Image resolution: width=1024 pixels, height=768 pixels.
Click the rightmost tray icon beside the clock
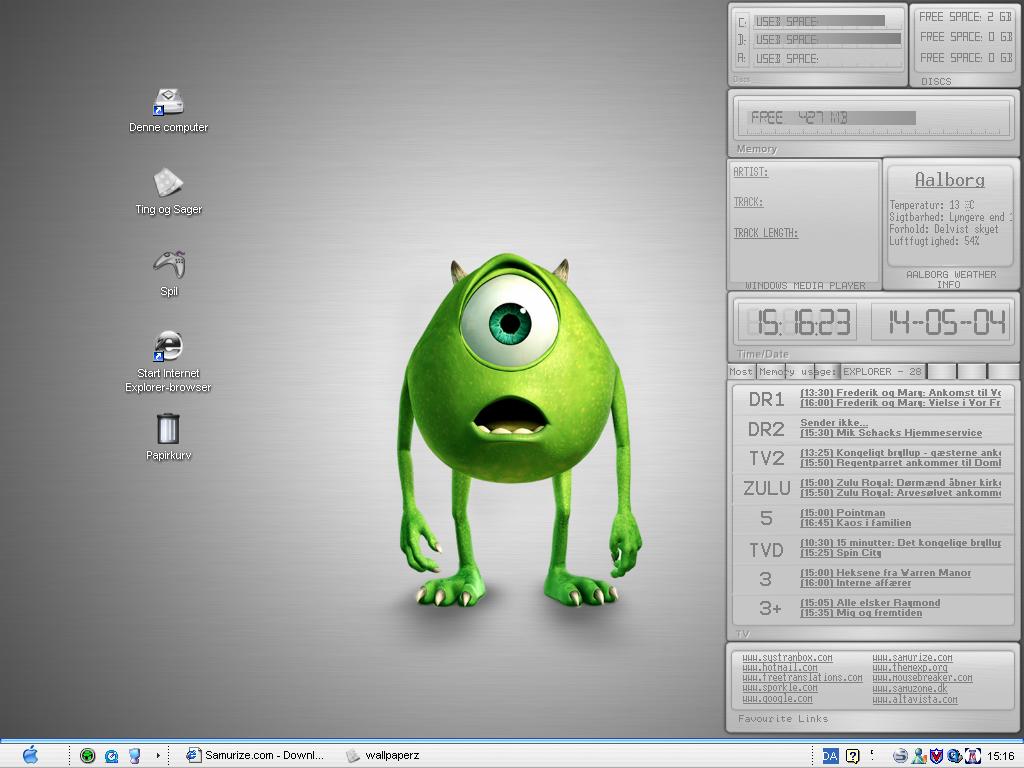(972, 756)
